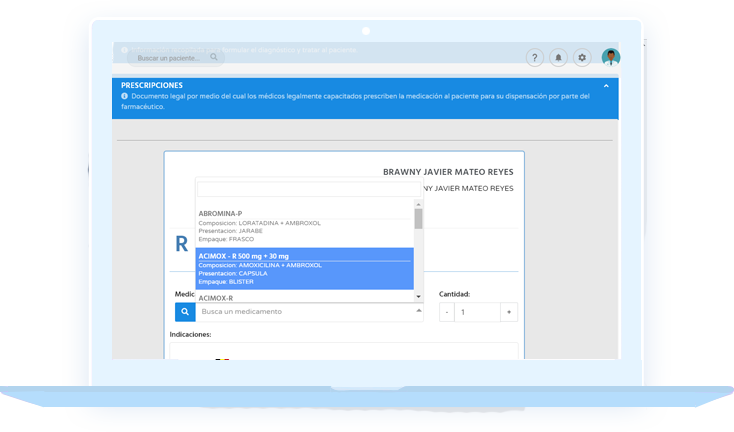Image resolution: width=734 pixels, height=432 pixels.
Task: Decrease quantity with minus button
Action: coord(446,312)
